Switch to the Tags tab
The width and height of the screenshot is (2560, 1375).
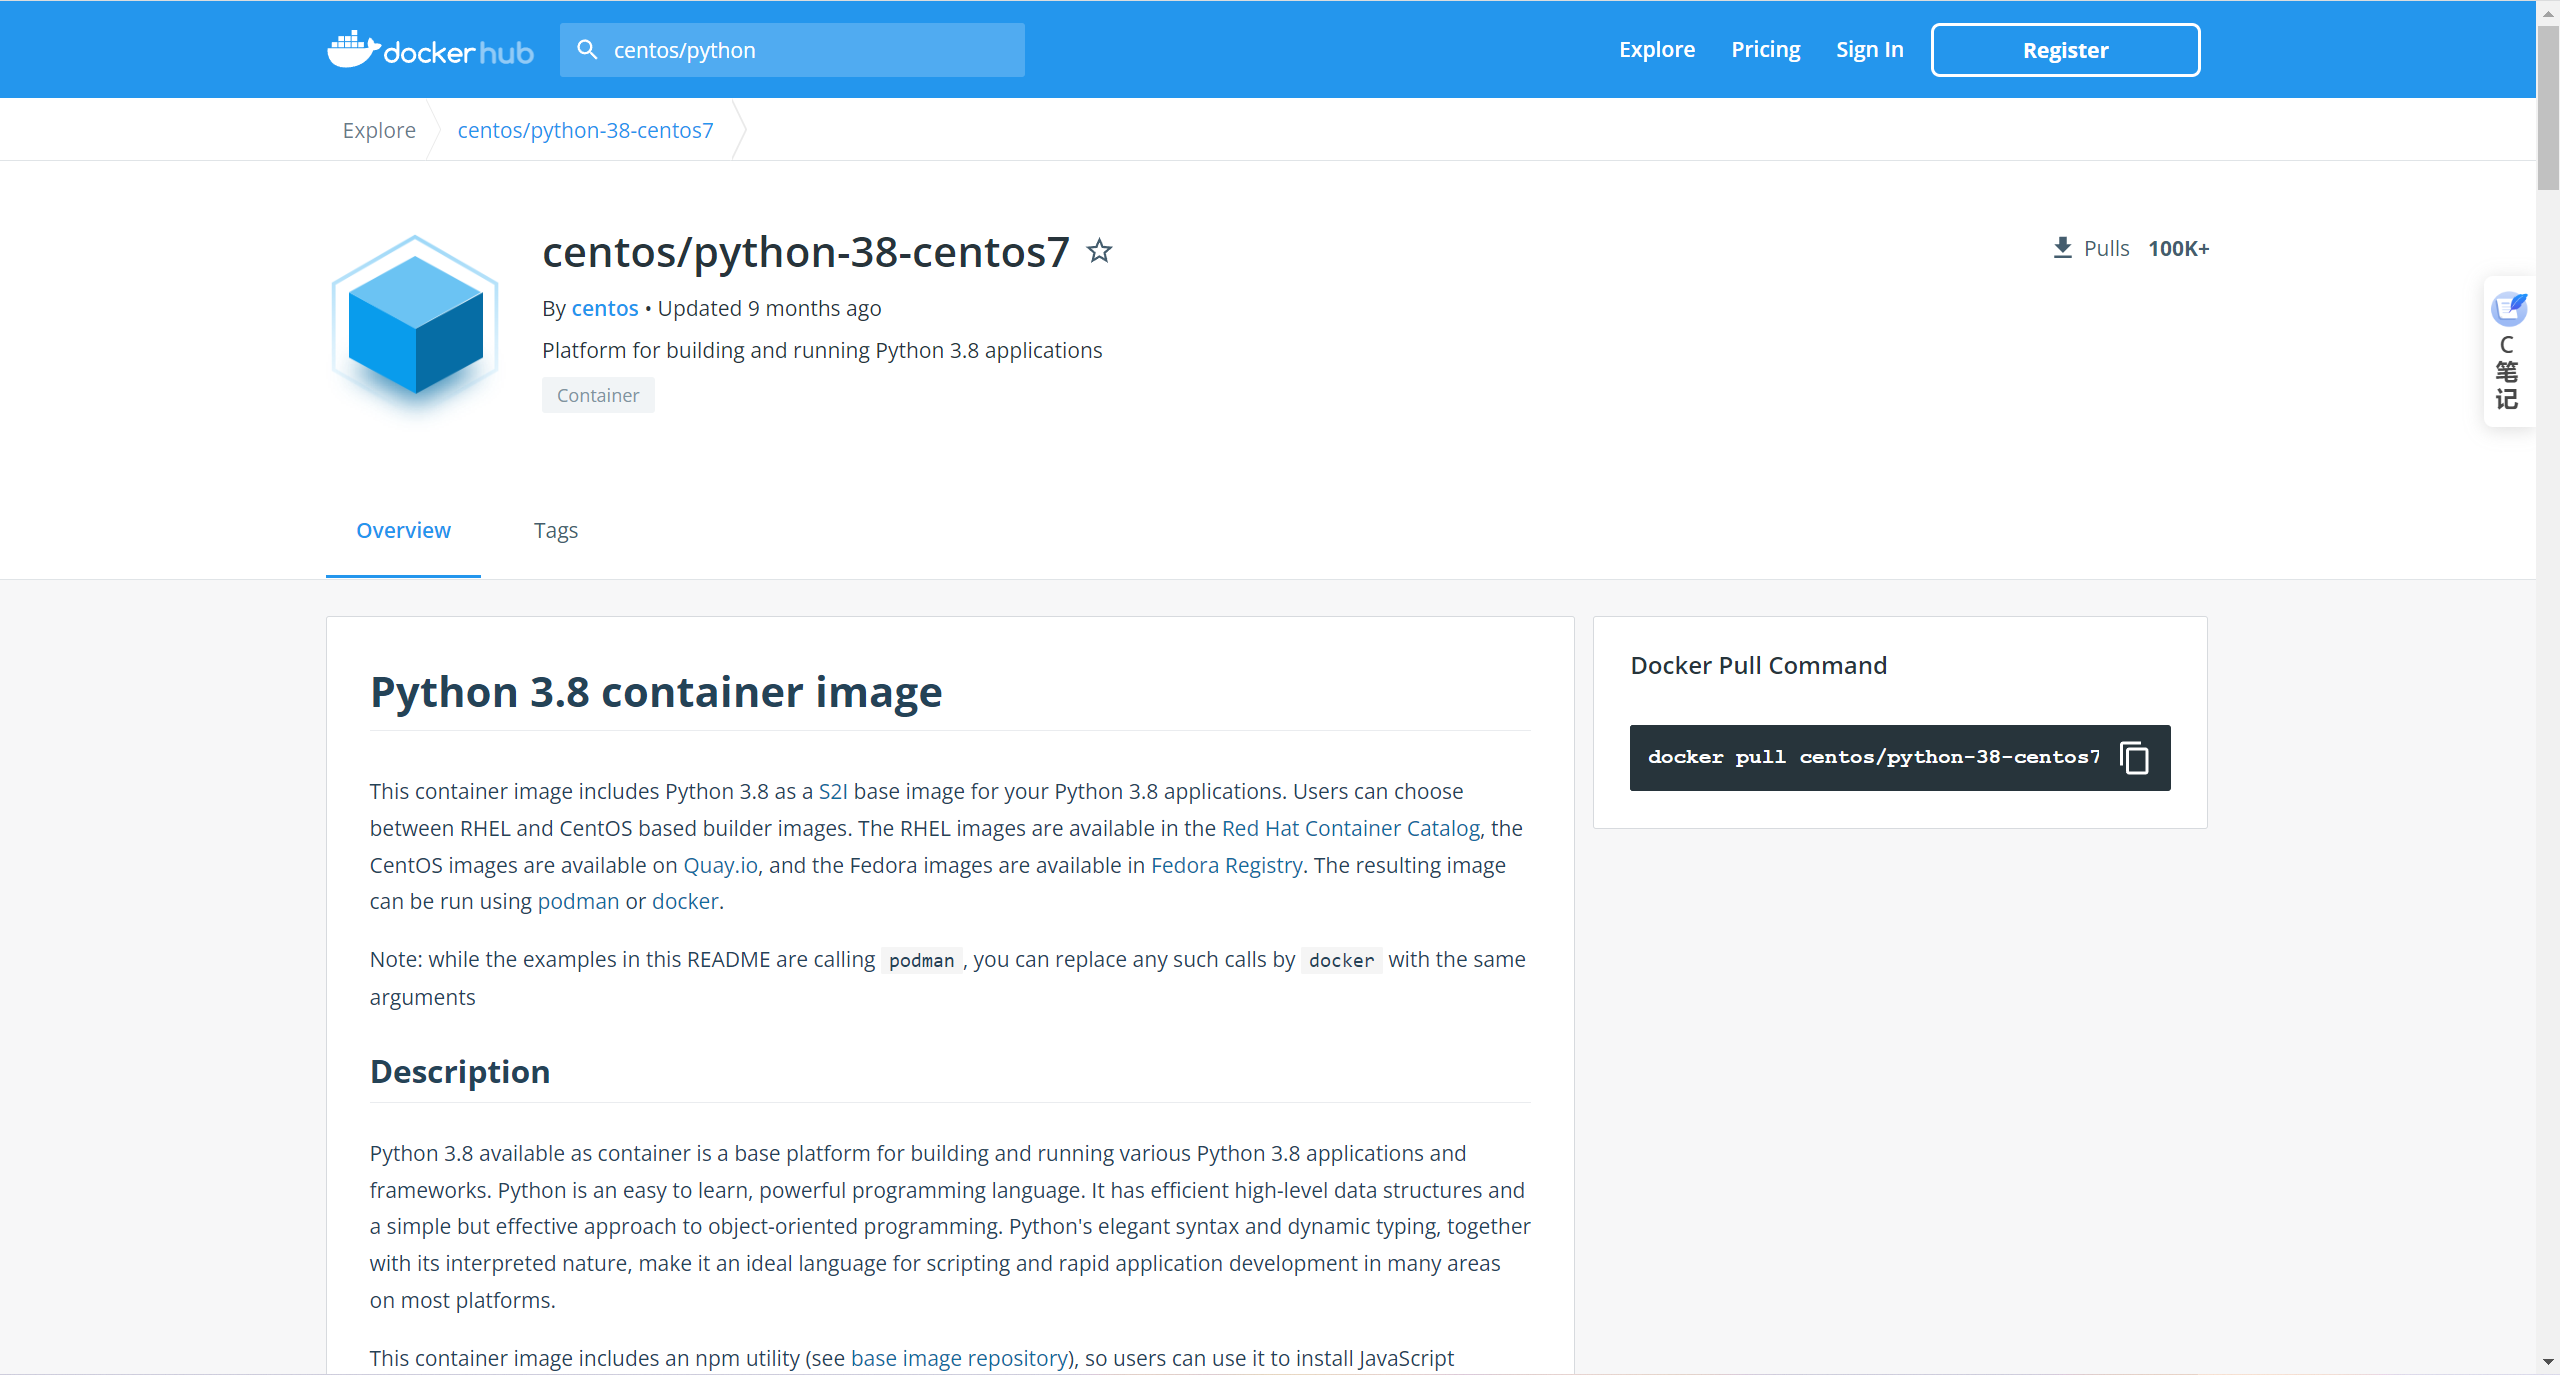(555, 530)
